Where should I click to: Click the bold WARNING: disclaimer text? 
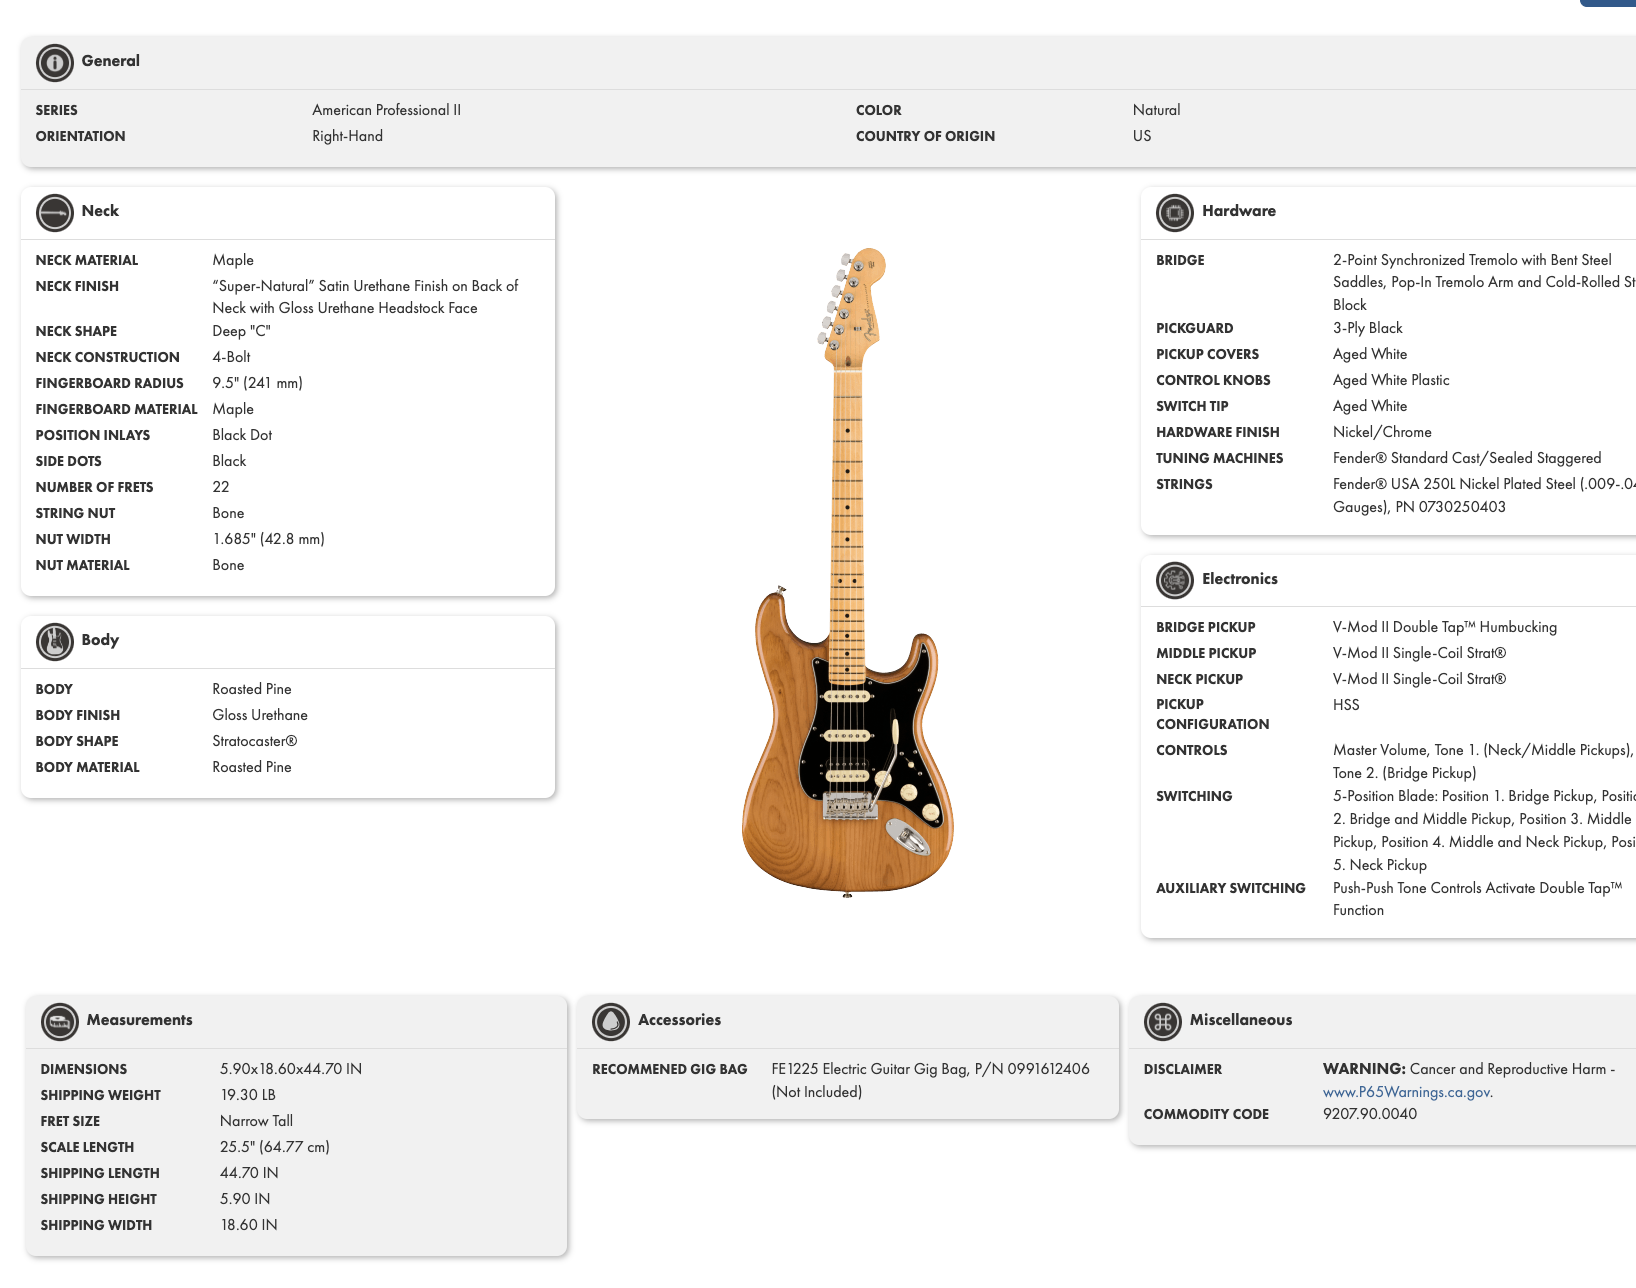[1364, 1069]
